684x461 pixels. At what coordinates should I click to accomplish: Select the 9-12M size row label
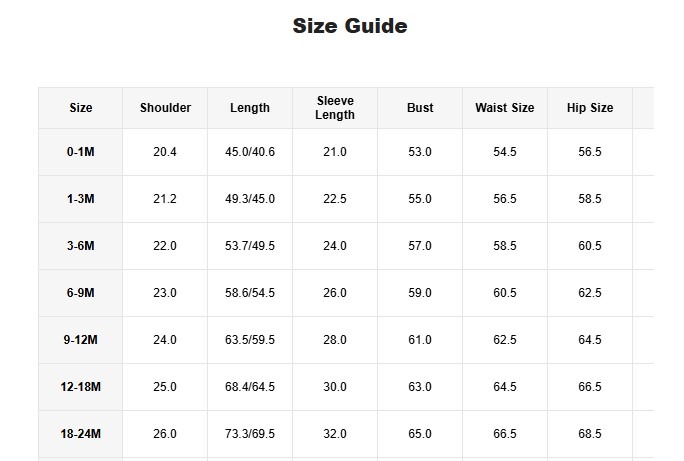[x=81, y=340]
